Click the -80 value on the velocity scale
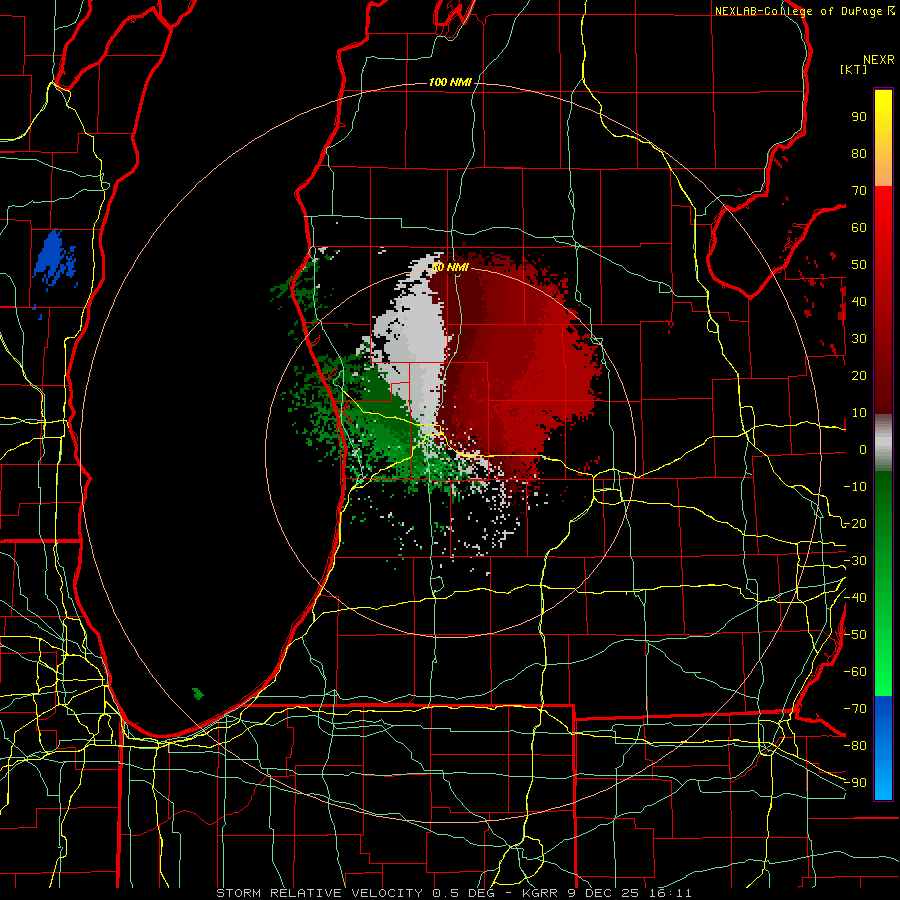Screen dimensions: 900x900 (x=855, y=746)
